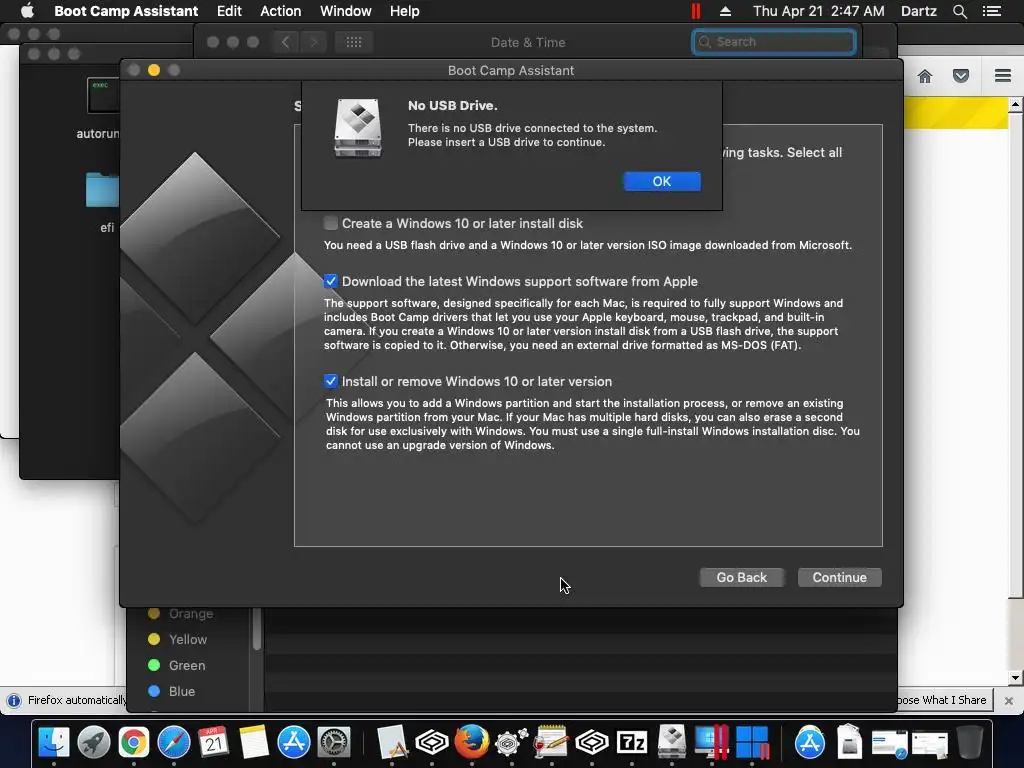Image resolution: width=1024 pixels, height=768 pixels.
Task: Check Create a Windows 10 install disk
Action: click(x=330, y=223)
